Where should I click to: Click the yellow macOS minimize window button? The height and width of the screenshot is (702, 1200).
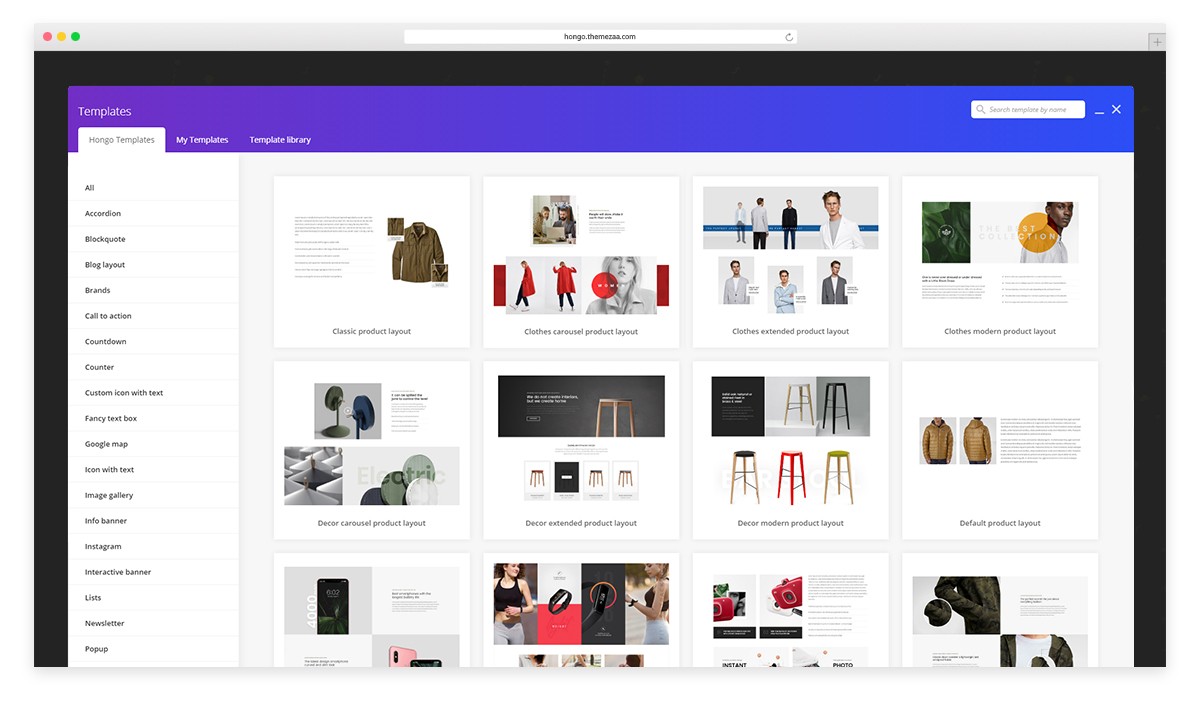tap(61, 37)
